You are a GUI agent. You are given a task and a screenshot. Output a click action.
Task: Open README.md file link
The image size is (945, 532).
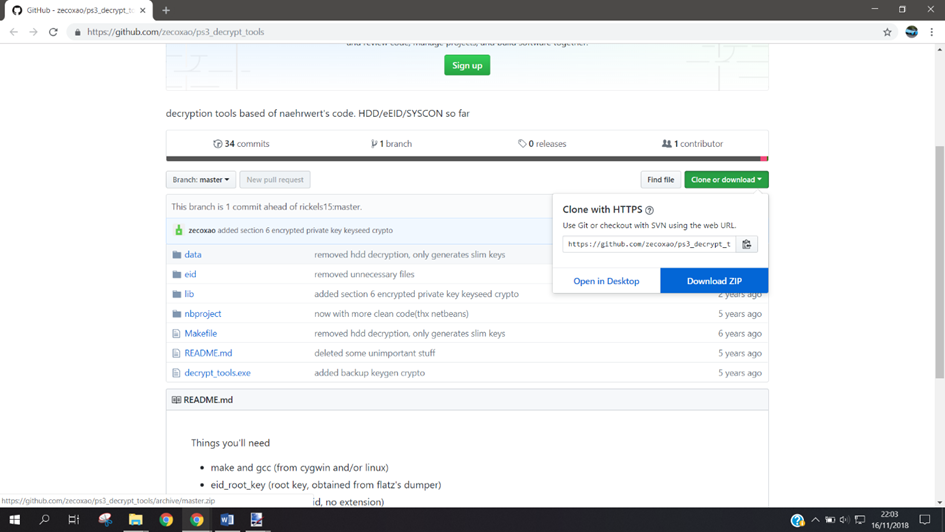(x=208, y=353)
